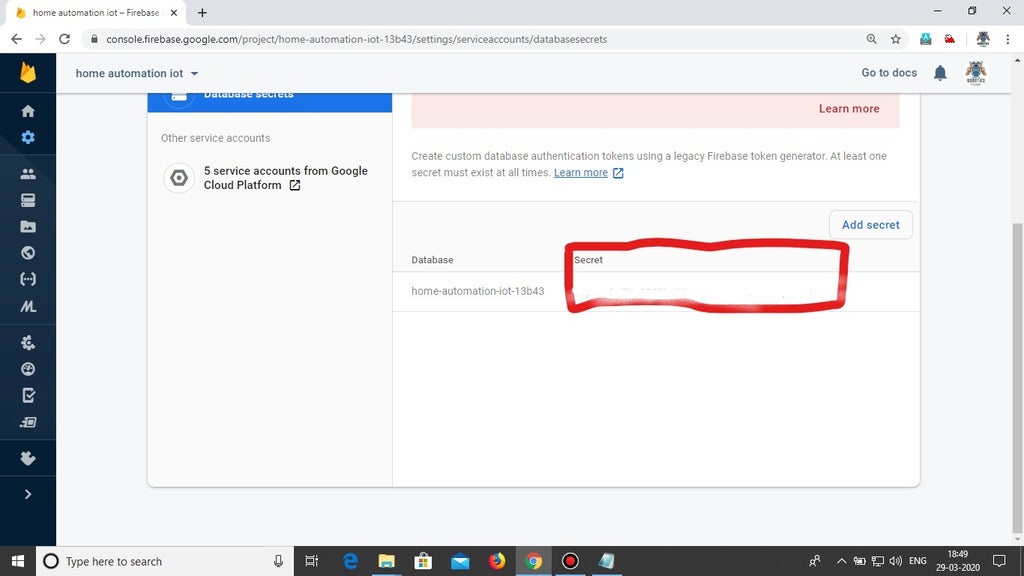This screenshot has width=1024, height=576.
Task: Open Performance gauge icon in sidebar
Action: click(27, 369)
